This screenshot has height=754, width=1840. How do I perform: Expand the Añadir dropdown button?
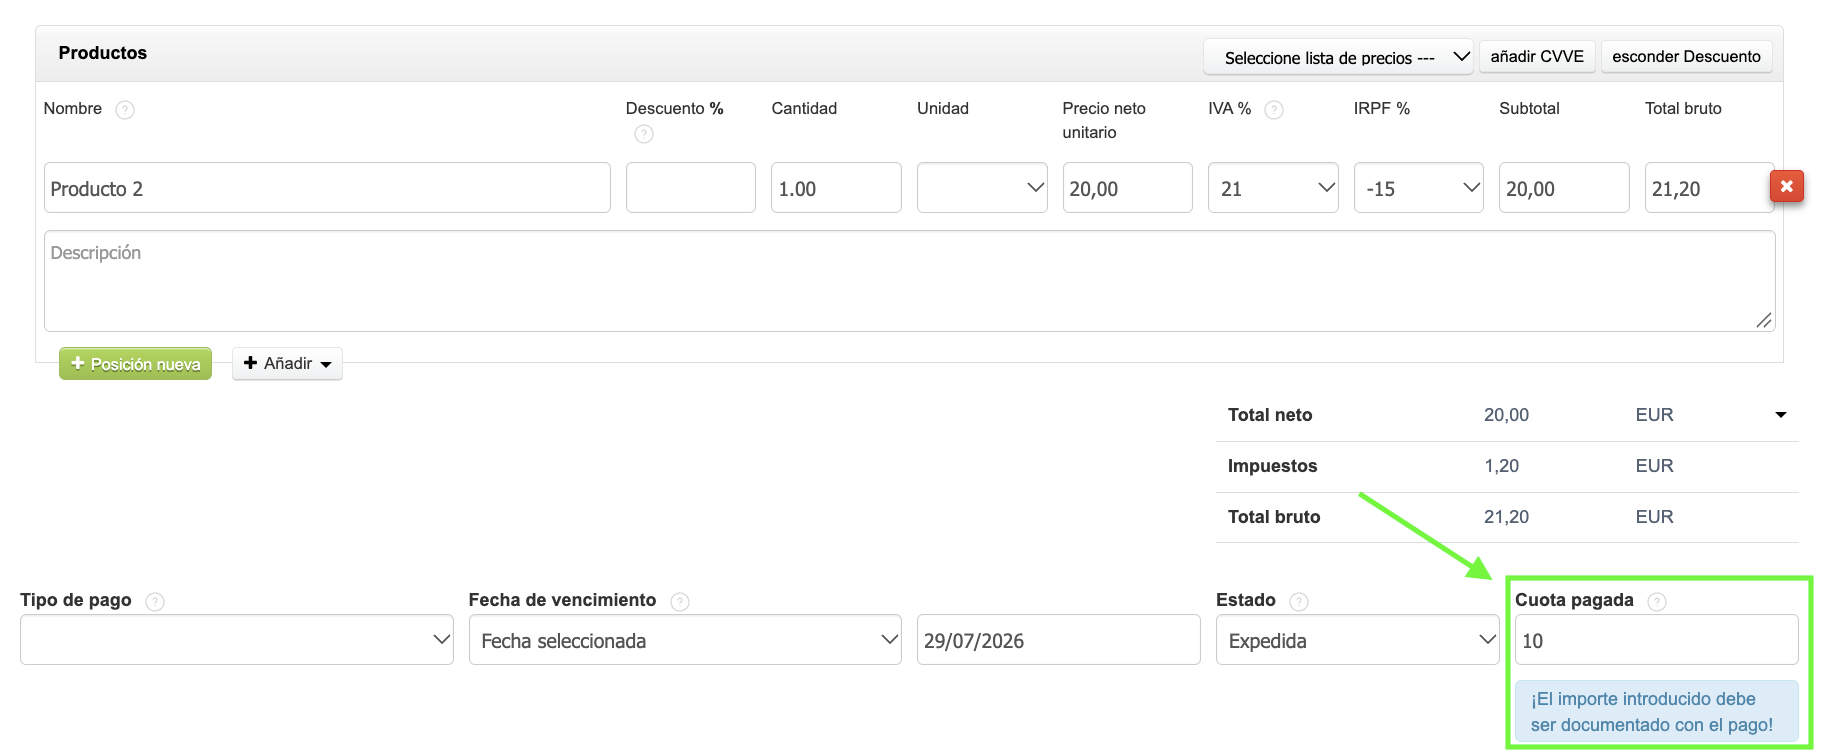[x=288, y=364]
